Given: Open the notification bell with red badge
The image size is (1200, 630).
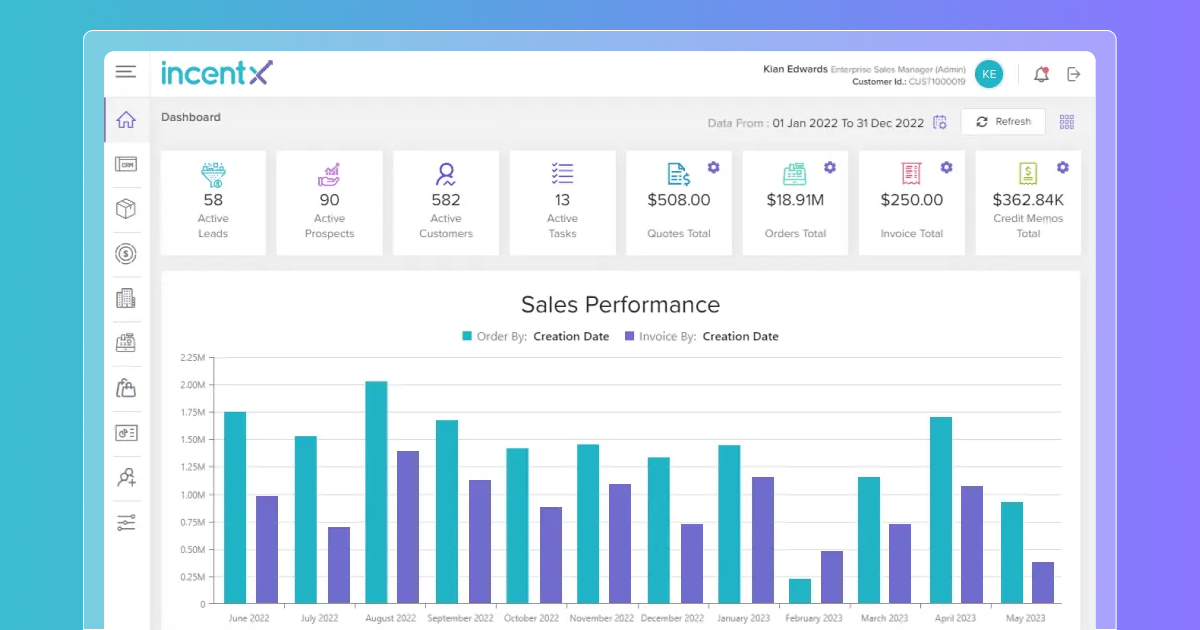Looking at the screenshot, I should pyautogui.click(x=1040, y=73).
